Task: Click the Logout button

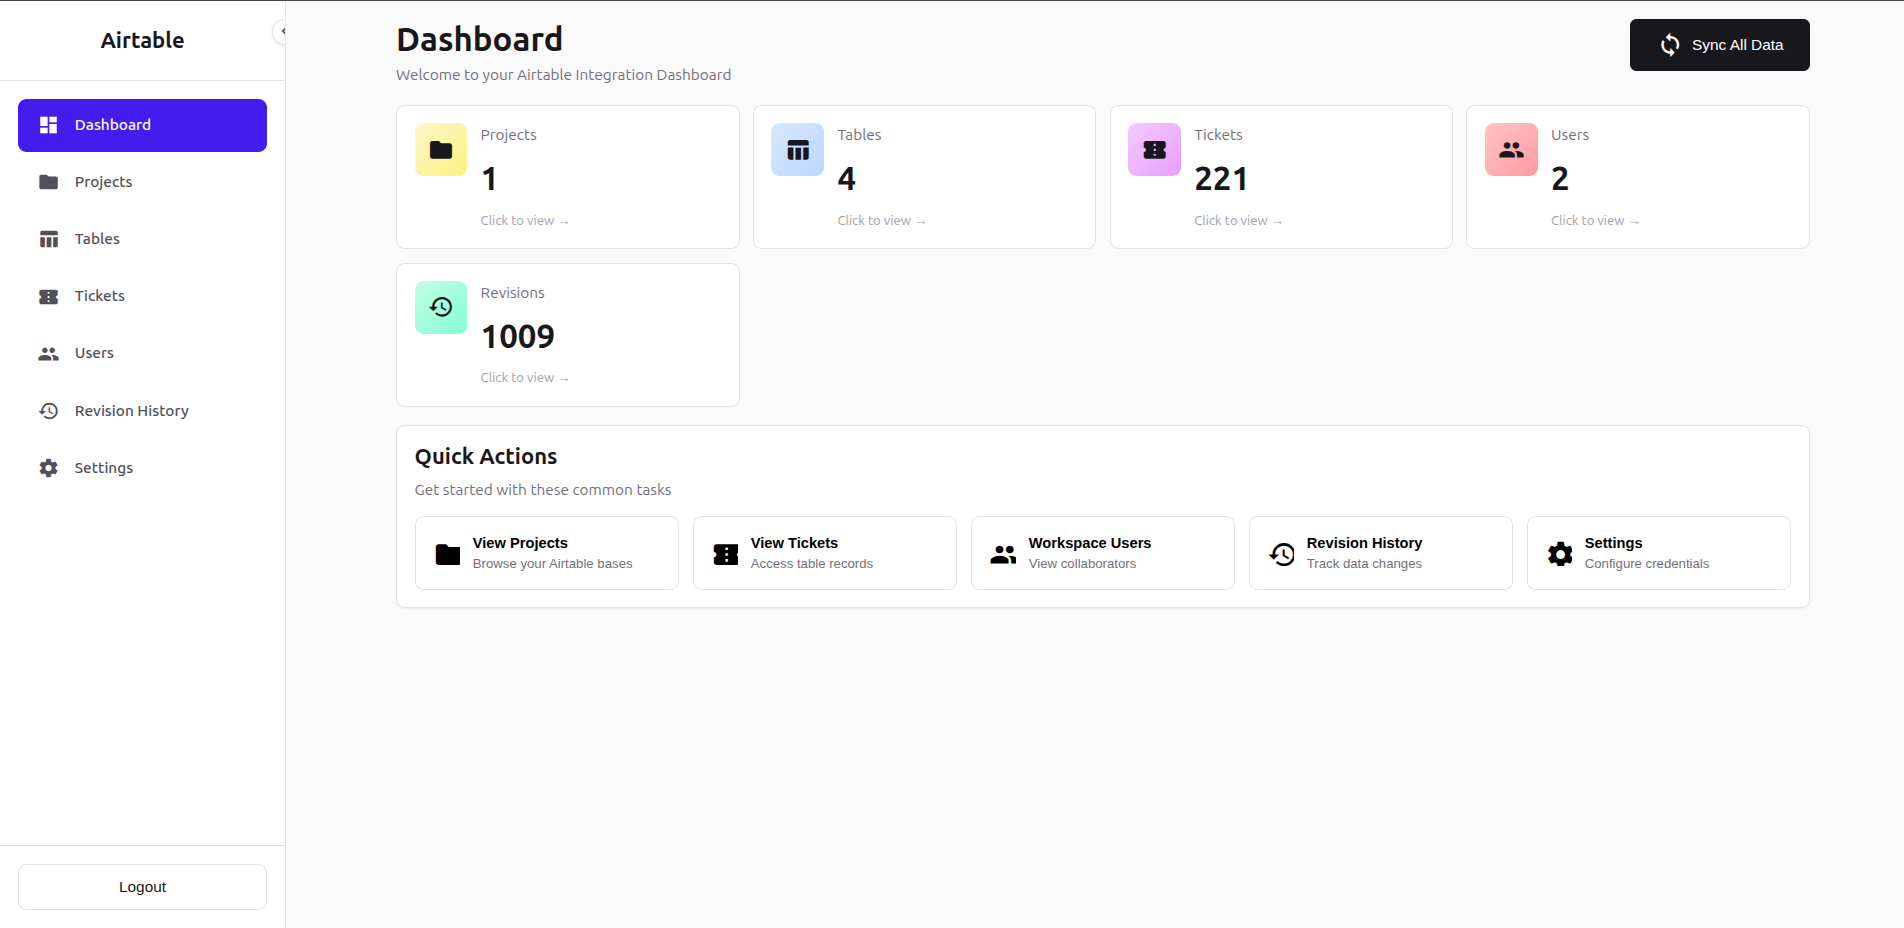Action: click(x=141, y=886)
